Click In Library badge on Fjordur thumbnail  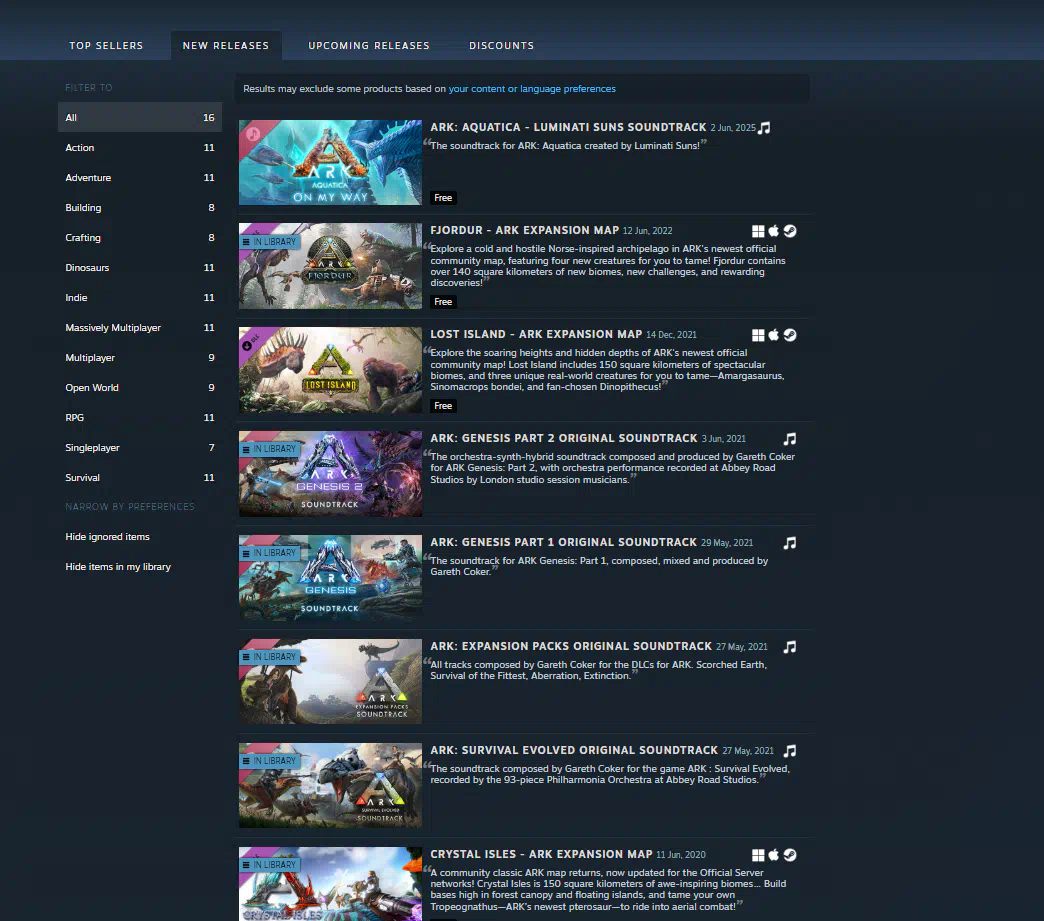(270, 242)
